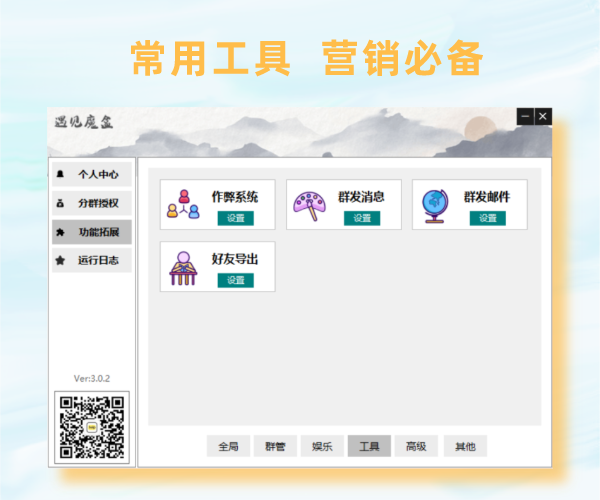The width and height of the screenshot is (600, 500).
Task: Go to 个人中心 in sidebar
Action: coord(92,174)
